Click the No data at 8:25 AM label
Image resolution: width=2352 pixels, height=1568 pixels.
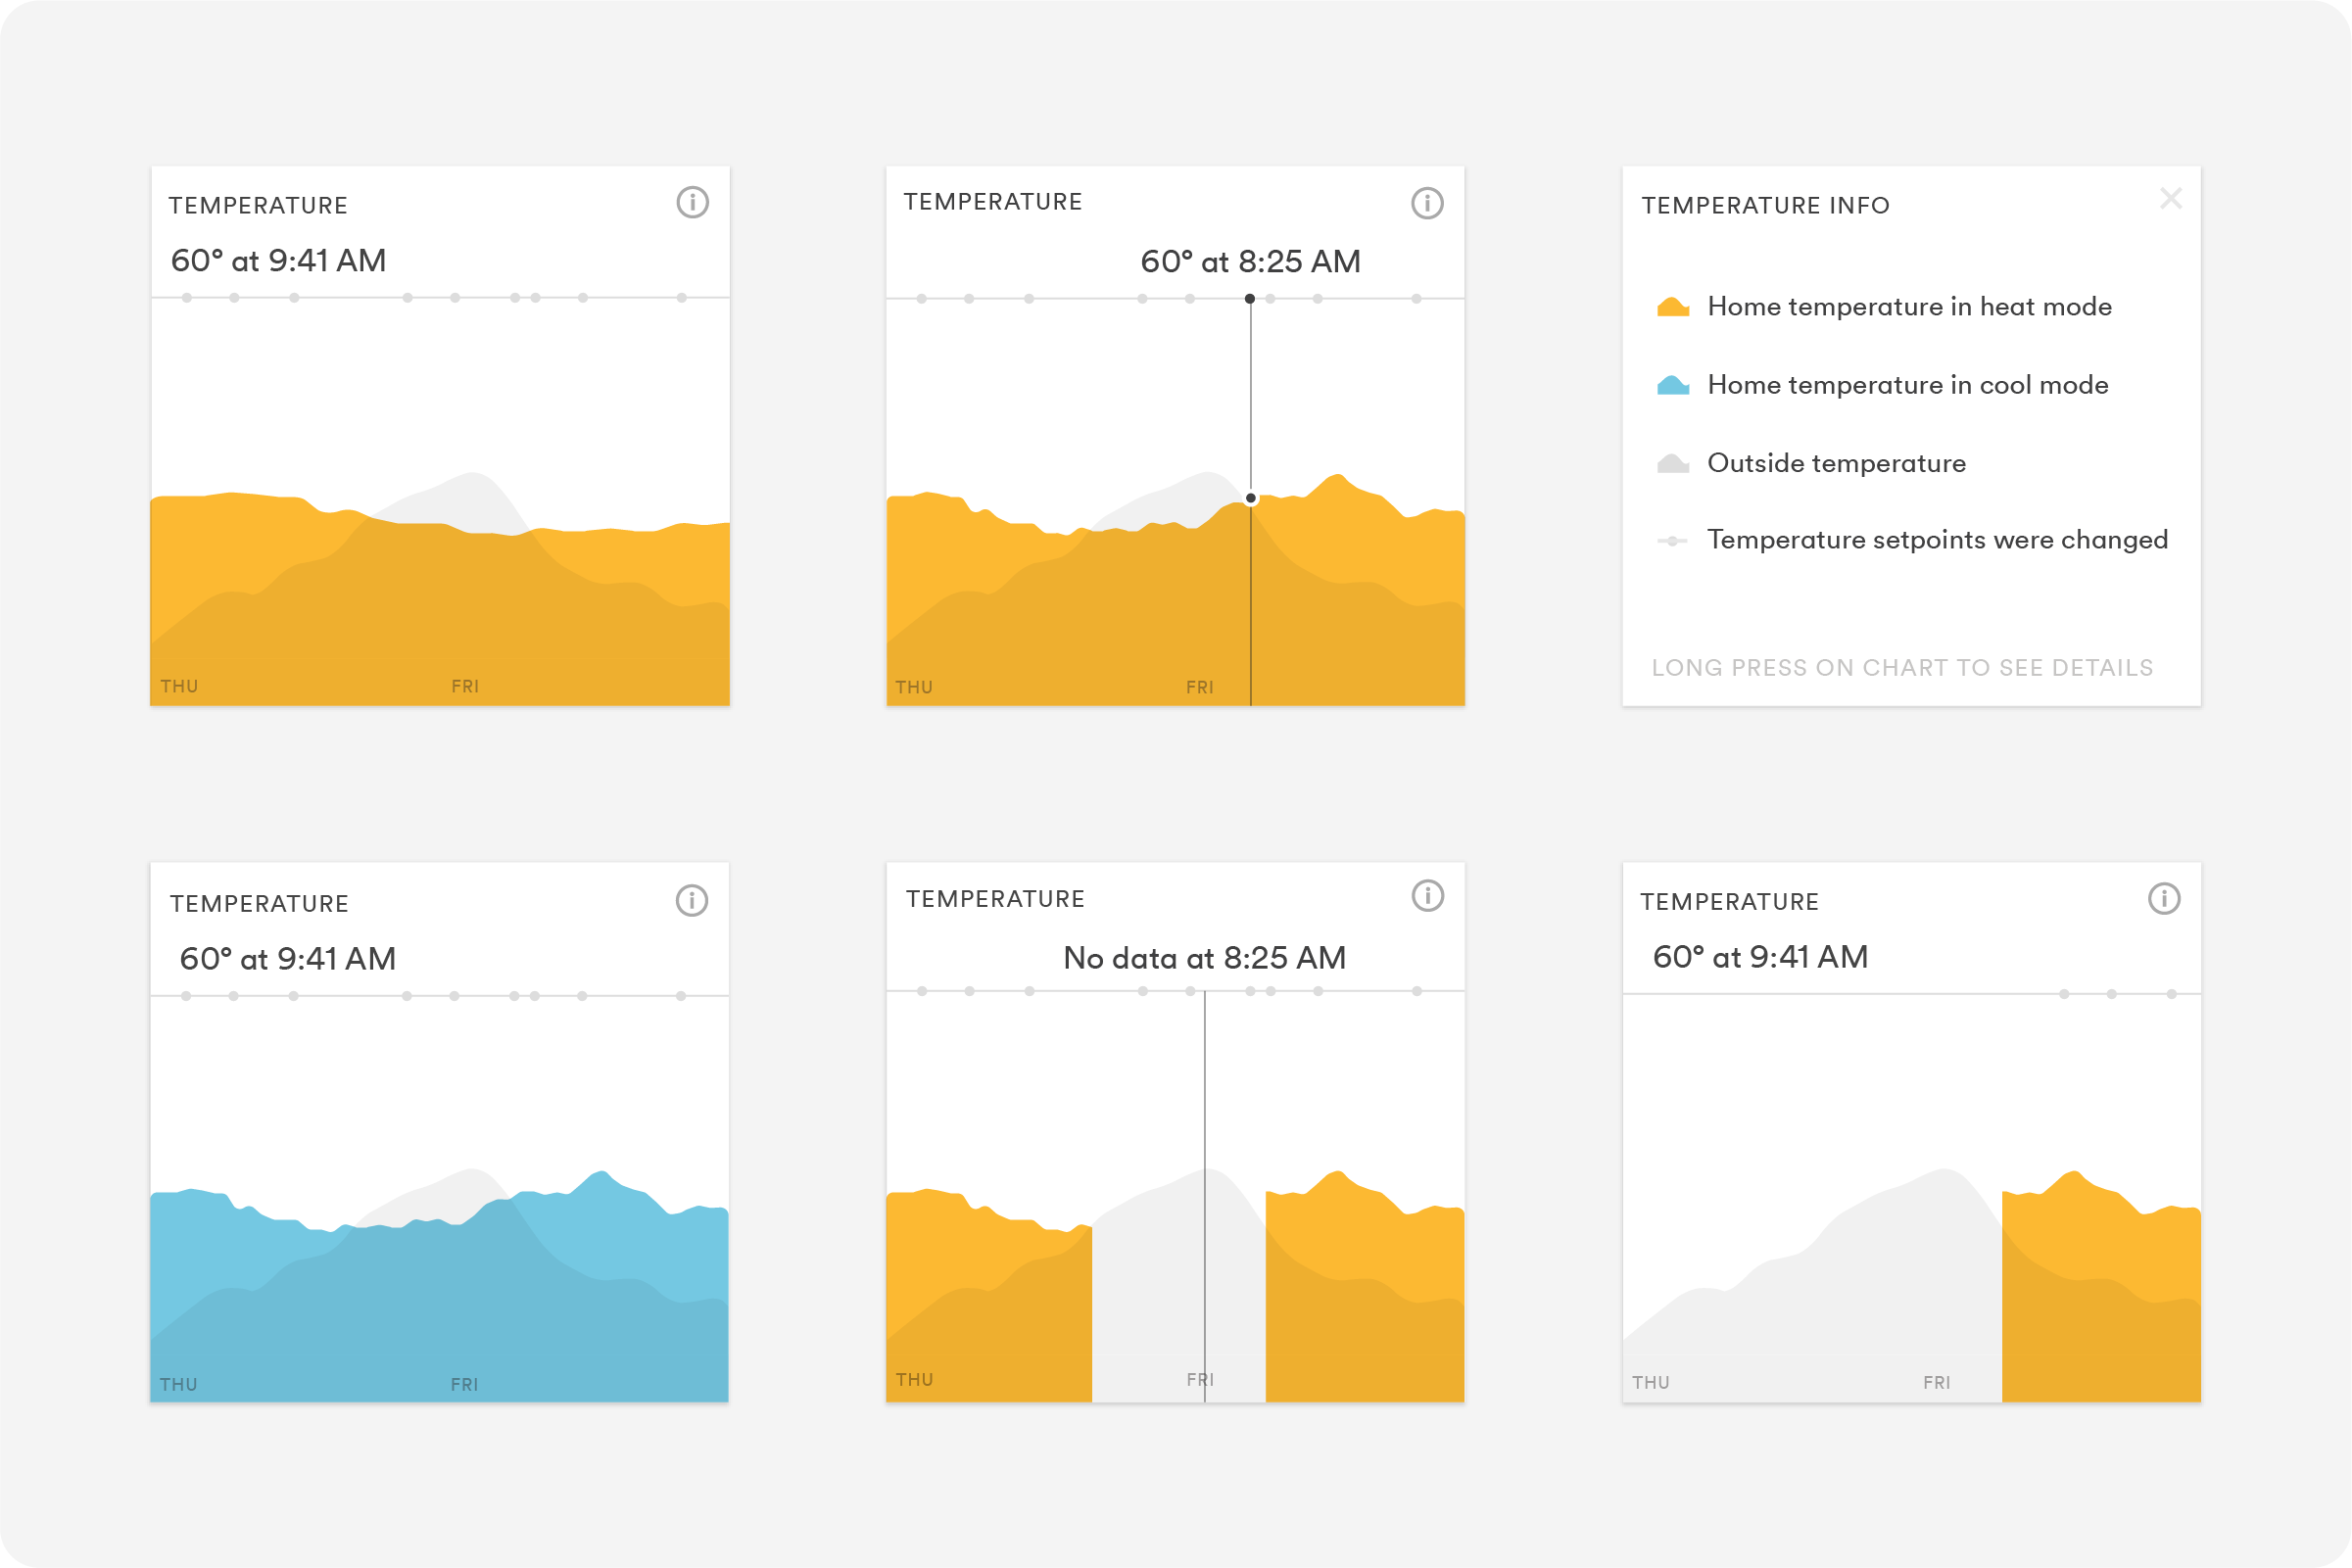click(1205, 957)
